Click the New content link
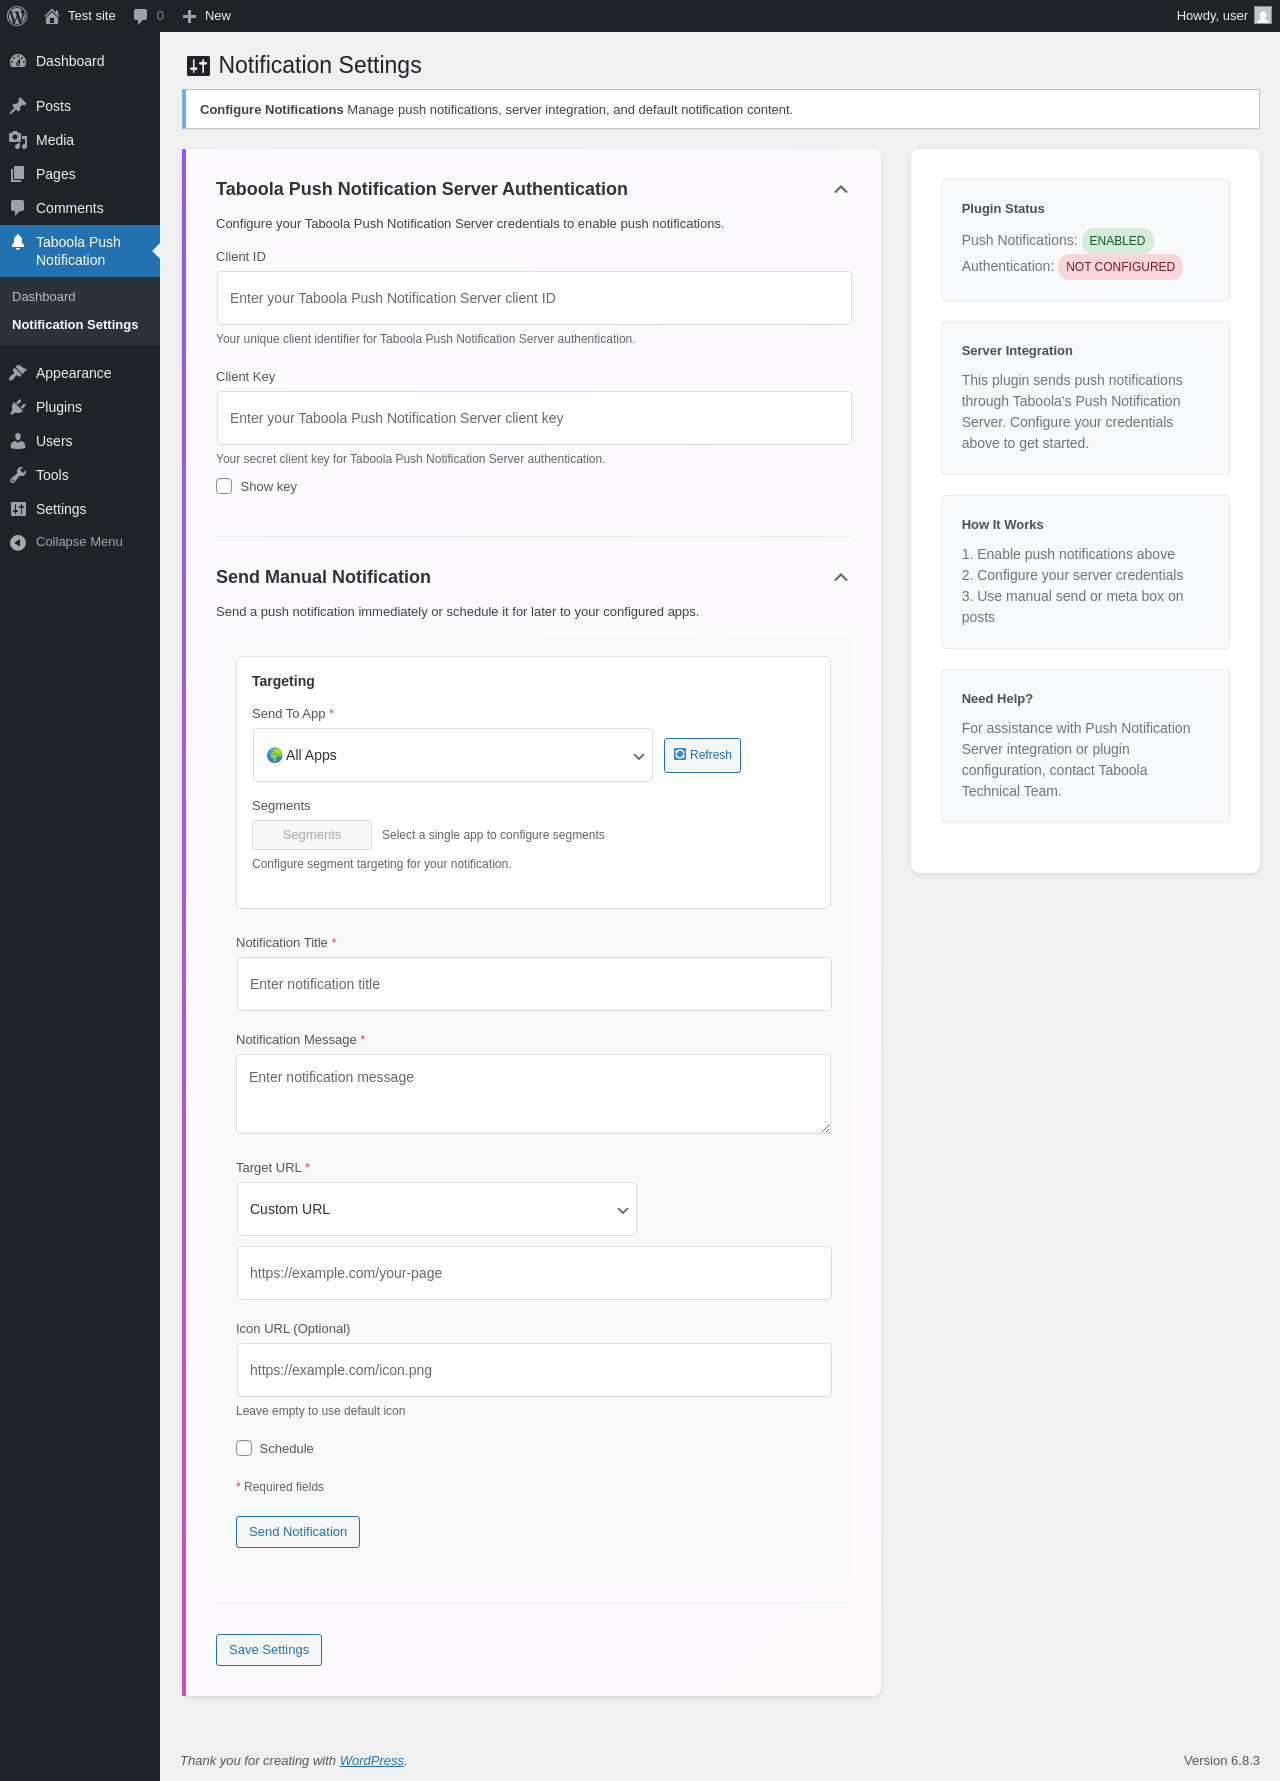The image size is (1280, 1781). click(x=207, y=16)
